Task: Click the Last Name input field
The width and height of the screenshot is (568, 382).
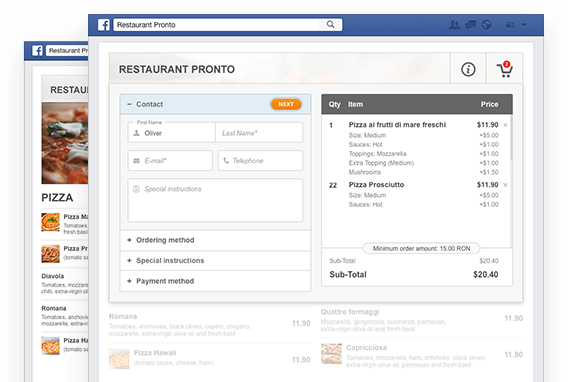Action: coord(259,133)
